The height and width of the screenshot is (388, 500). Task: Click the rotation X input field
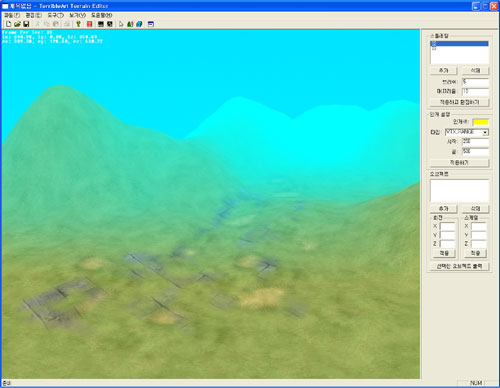[447, 226]
